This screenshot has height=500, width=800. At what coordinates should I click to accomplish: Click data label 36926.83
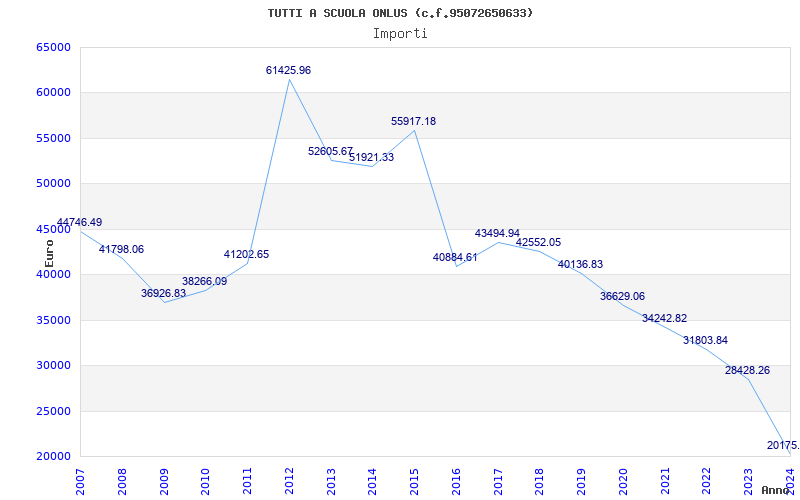point(163,293)
